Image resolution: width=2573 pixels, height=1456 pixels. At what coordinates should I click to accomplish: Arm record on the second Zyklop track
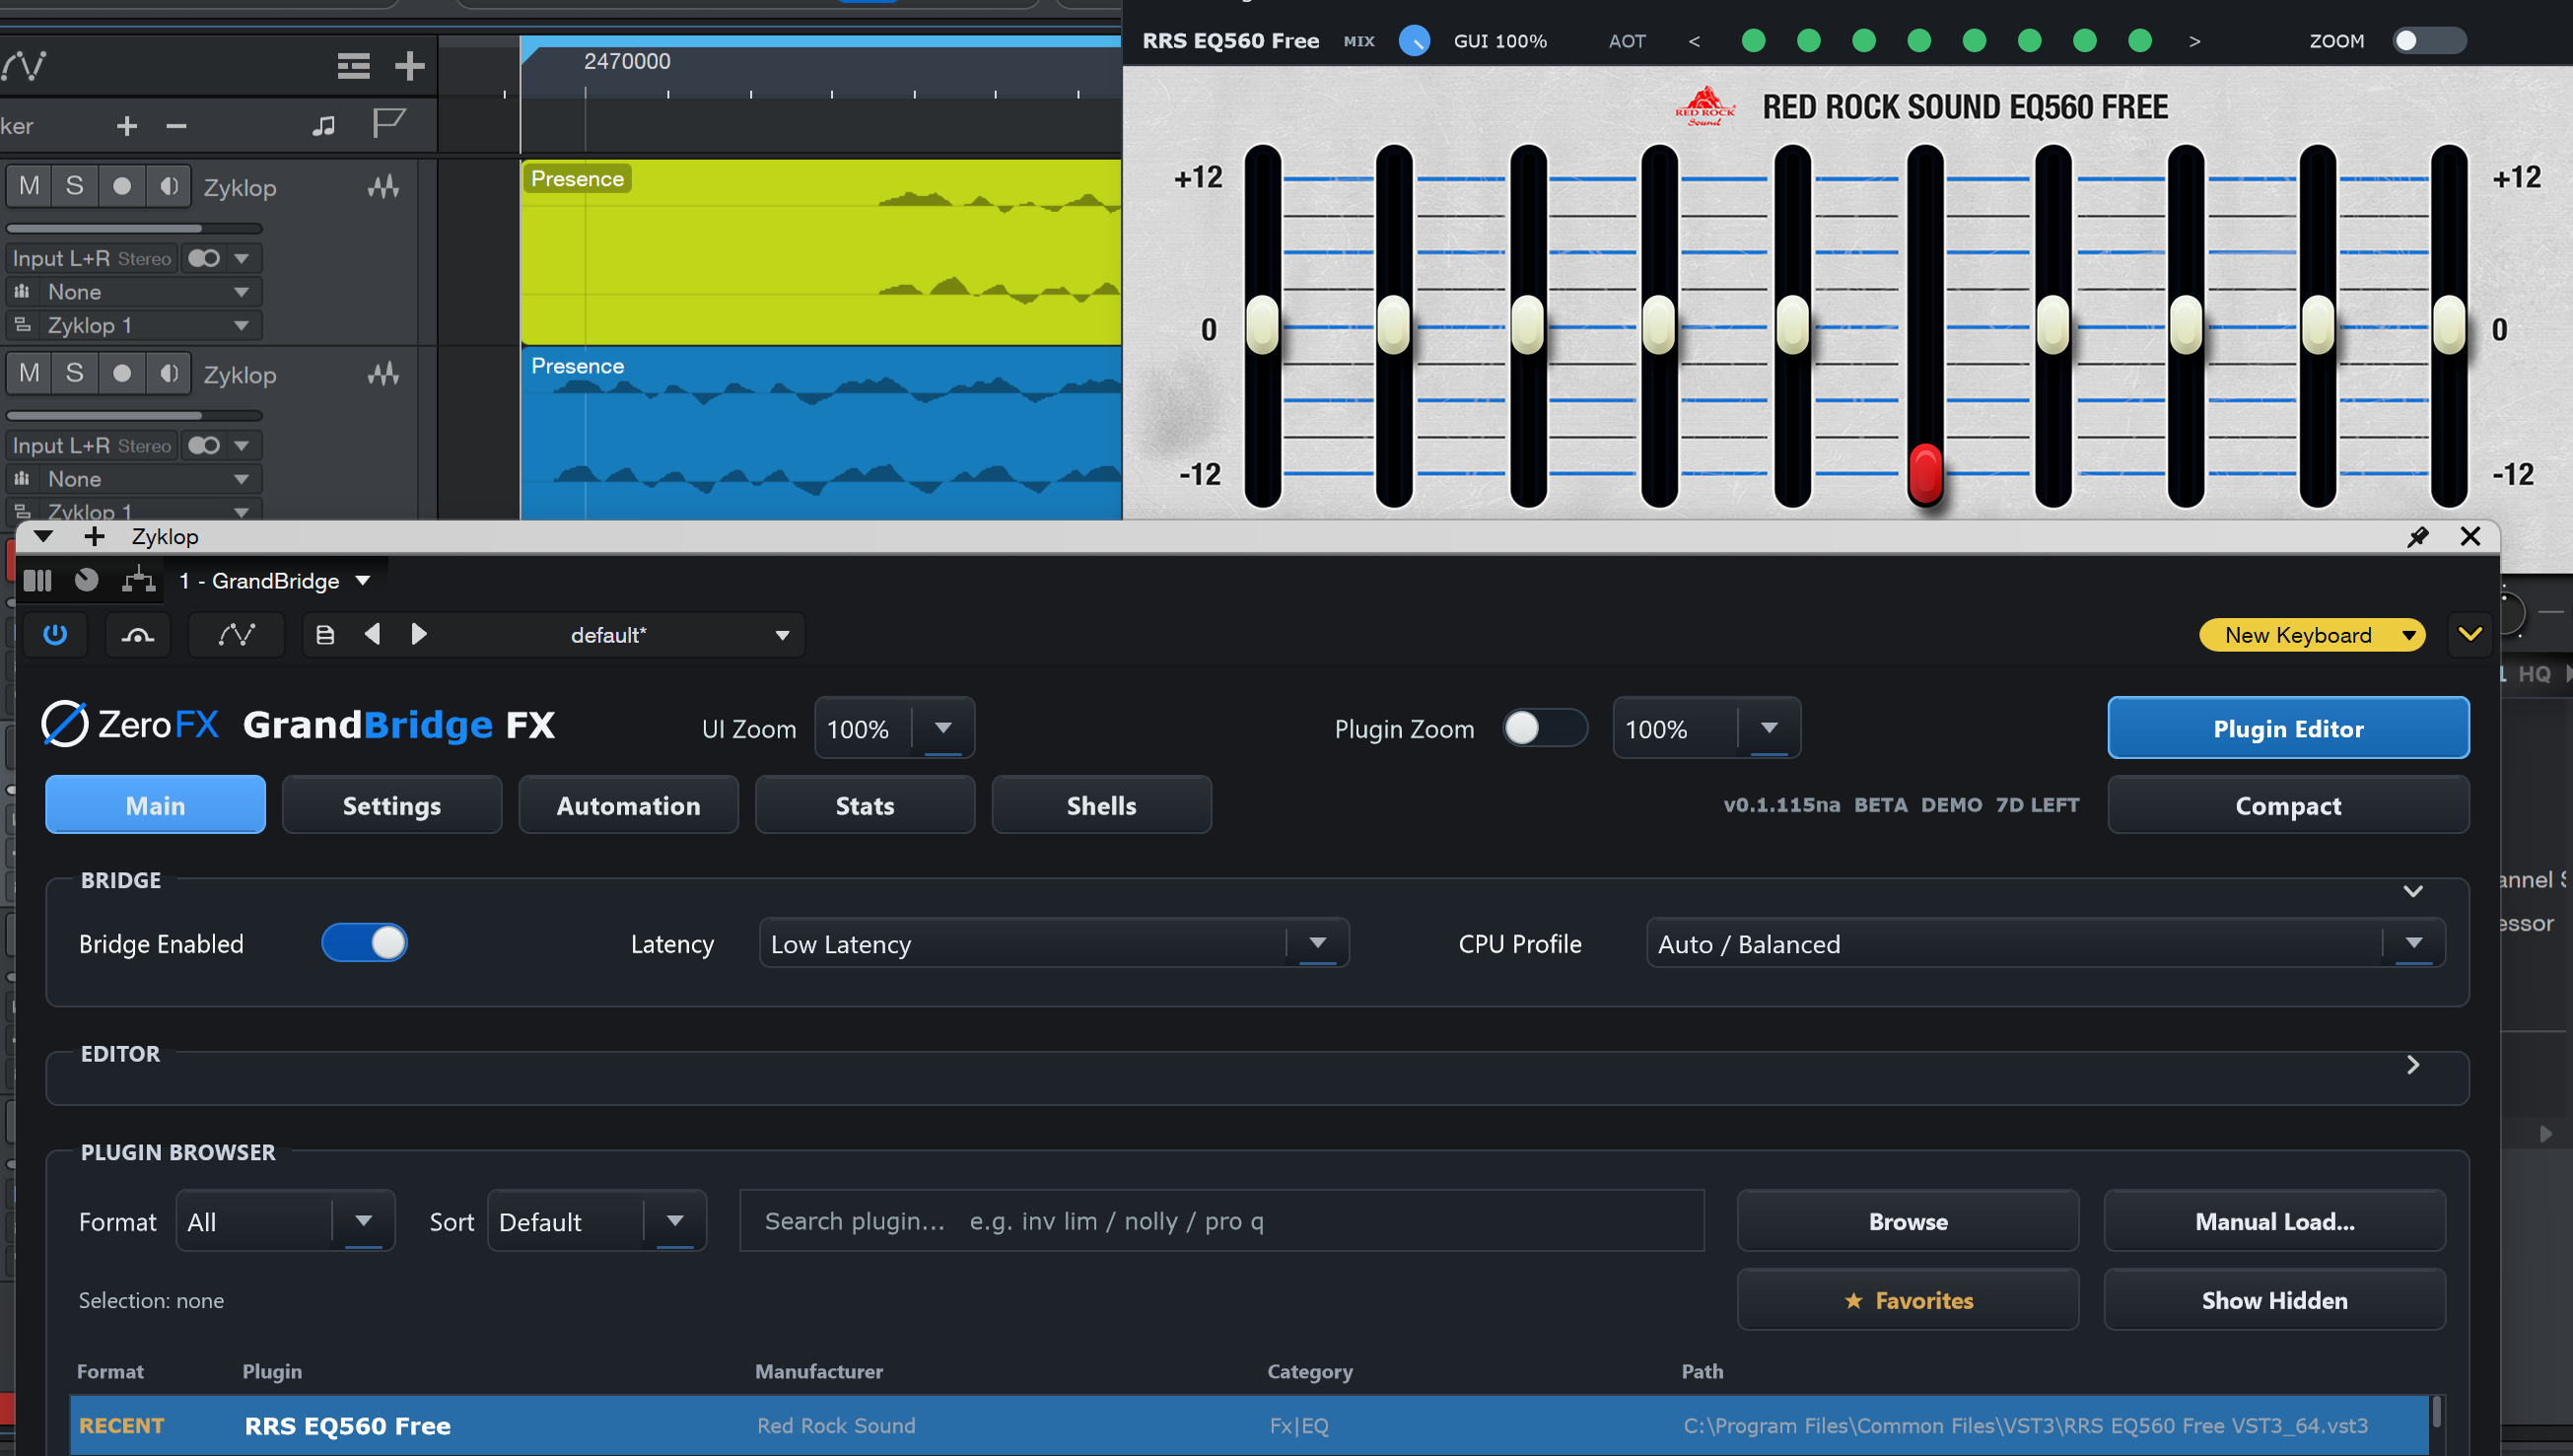click(122, 373)
